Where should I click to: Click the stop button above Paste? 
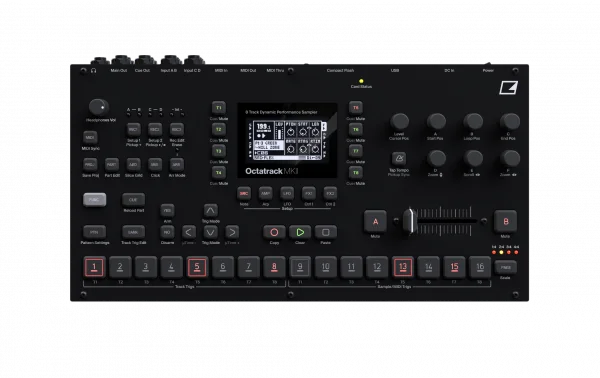[325, 232]
